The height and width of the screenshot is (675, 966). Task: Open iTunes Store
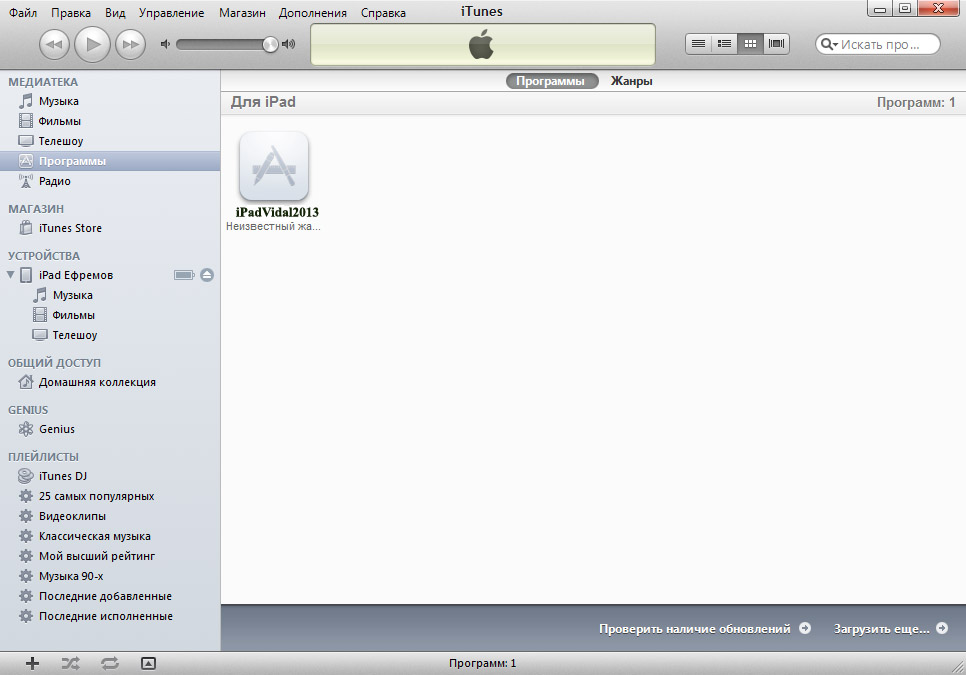tap(110, 228)
